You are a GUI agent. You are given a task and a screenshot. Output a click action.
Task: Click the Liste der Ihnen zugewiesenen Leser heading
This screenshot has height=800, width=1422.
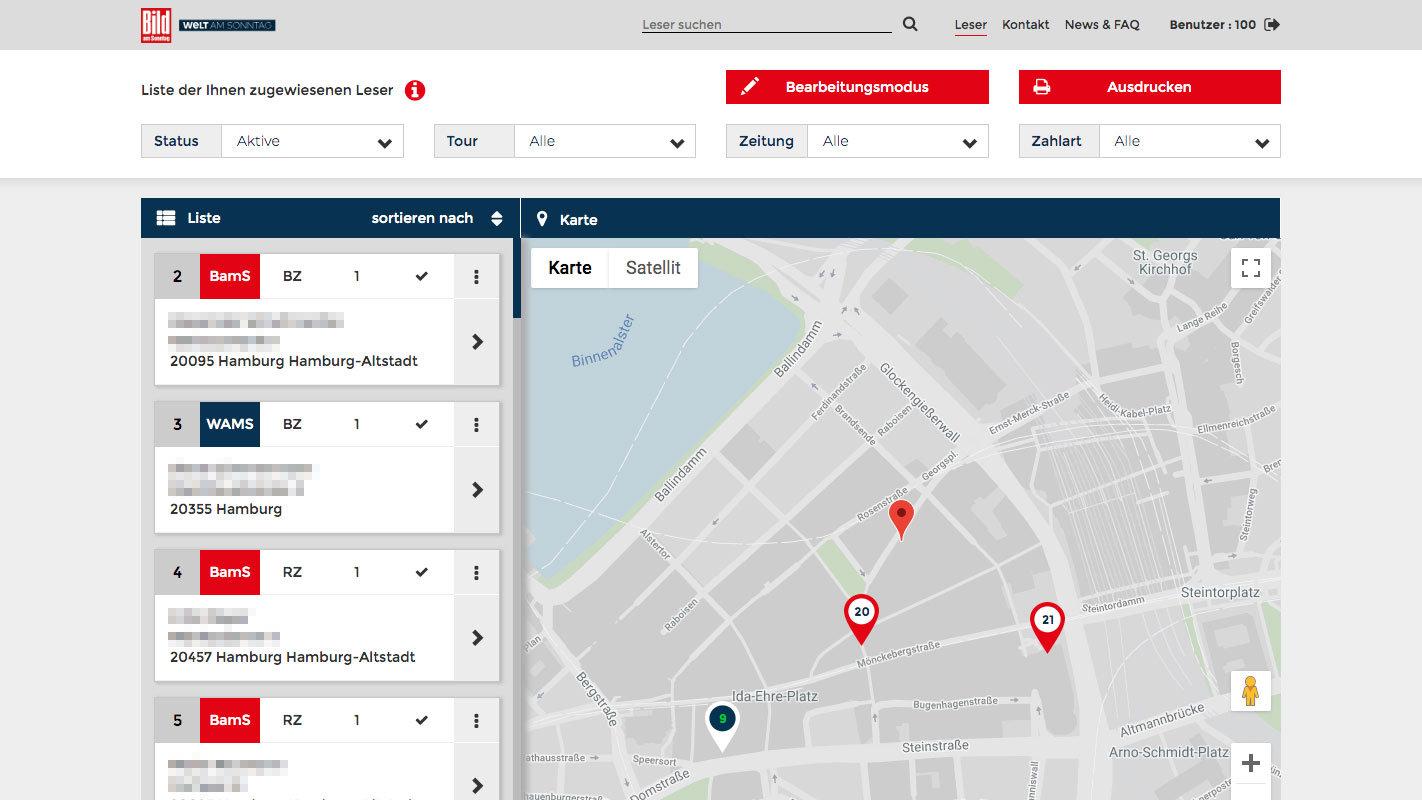click(x=267, y=90)
